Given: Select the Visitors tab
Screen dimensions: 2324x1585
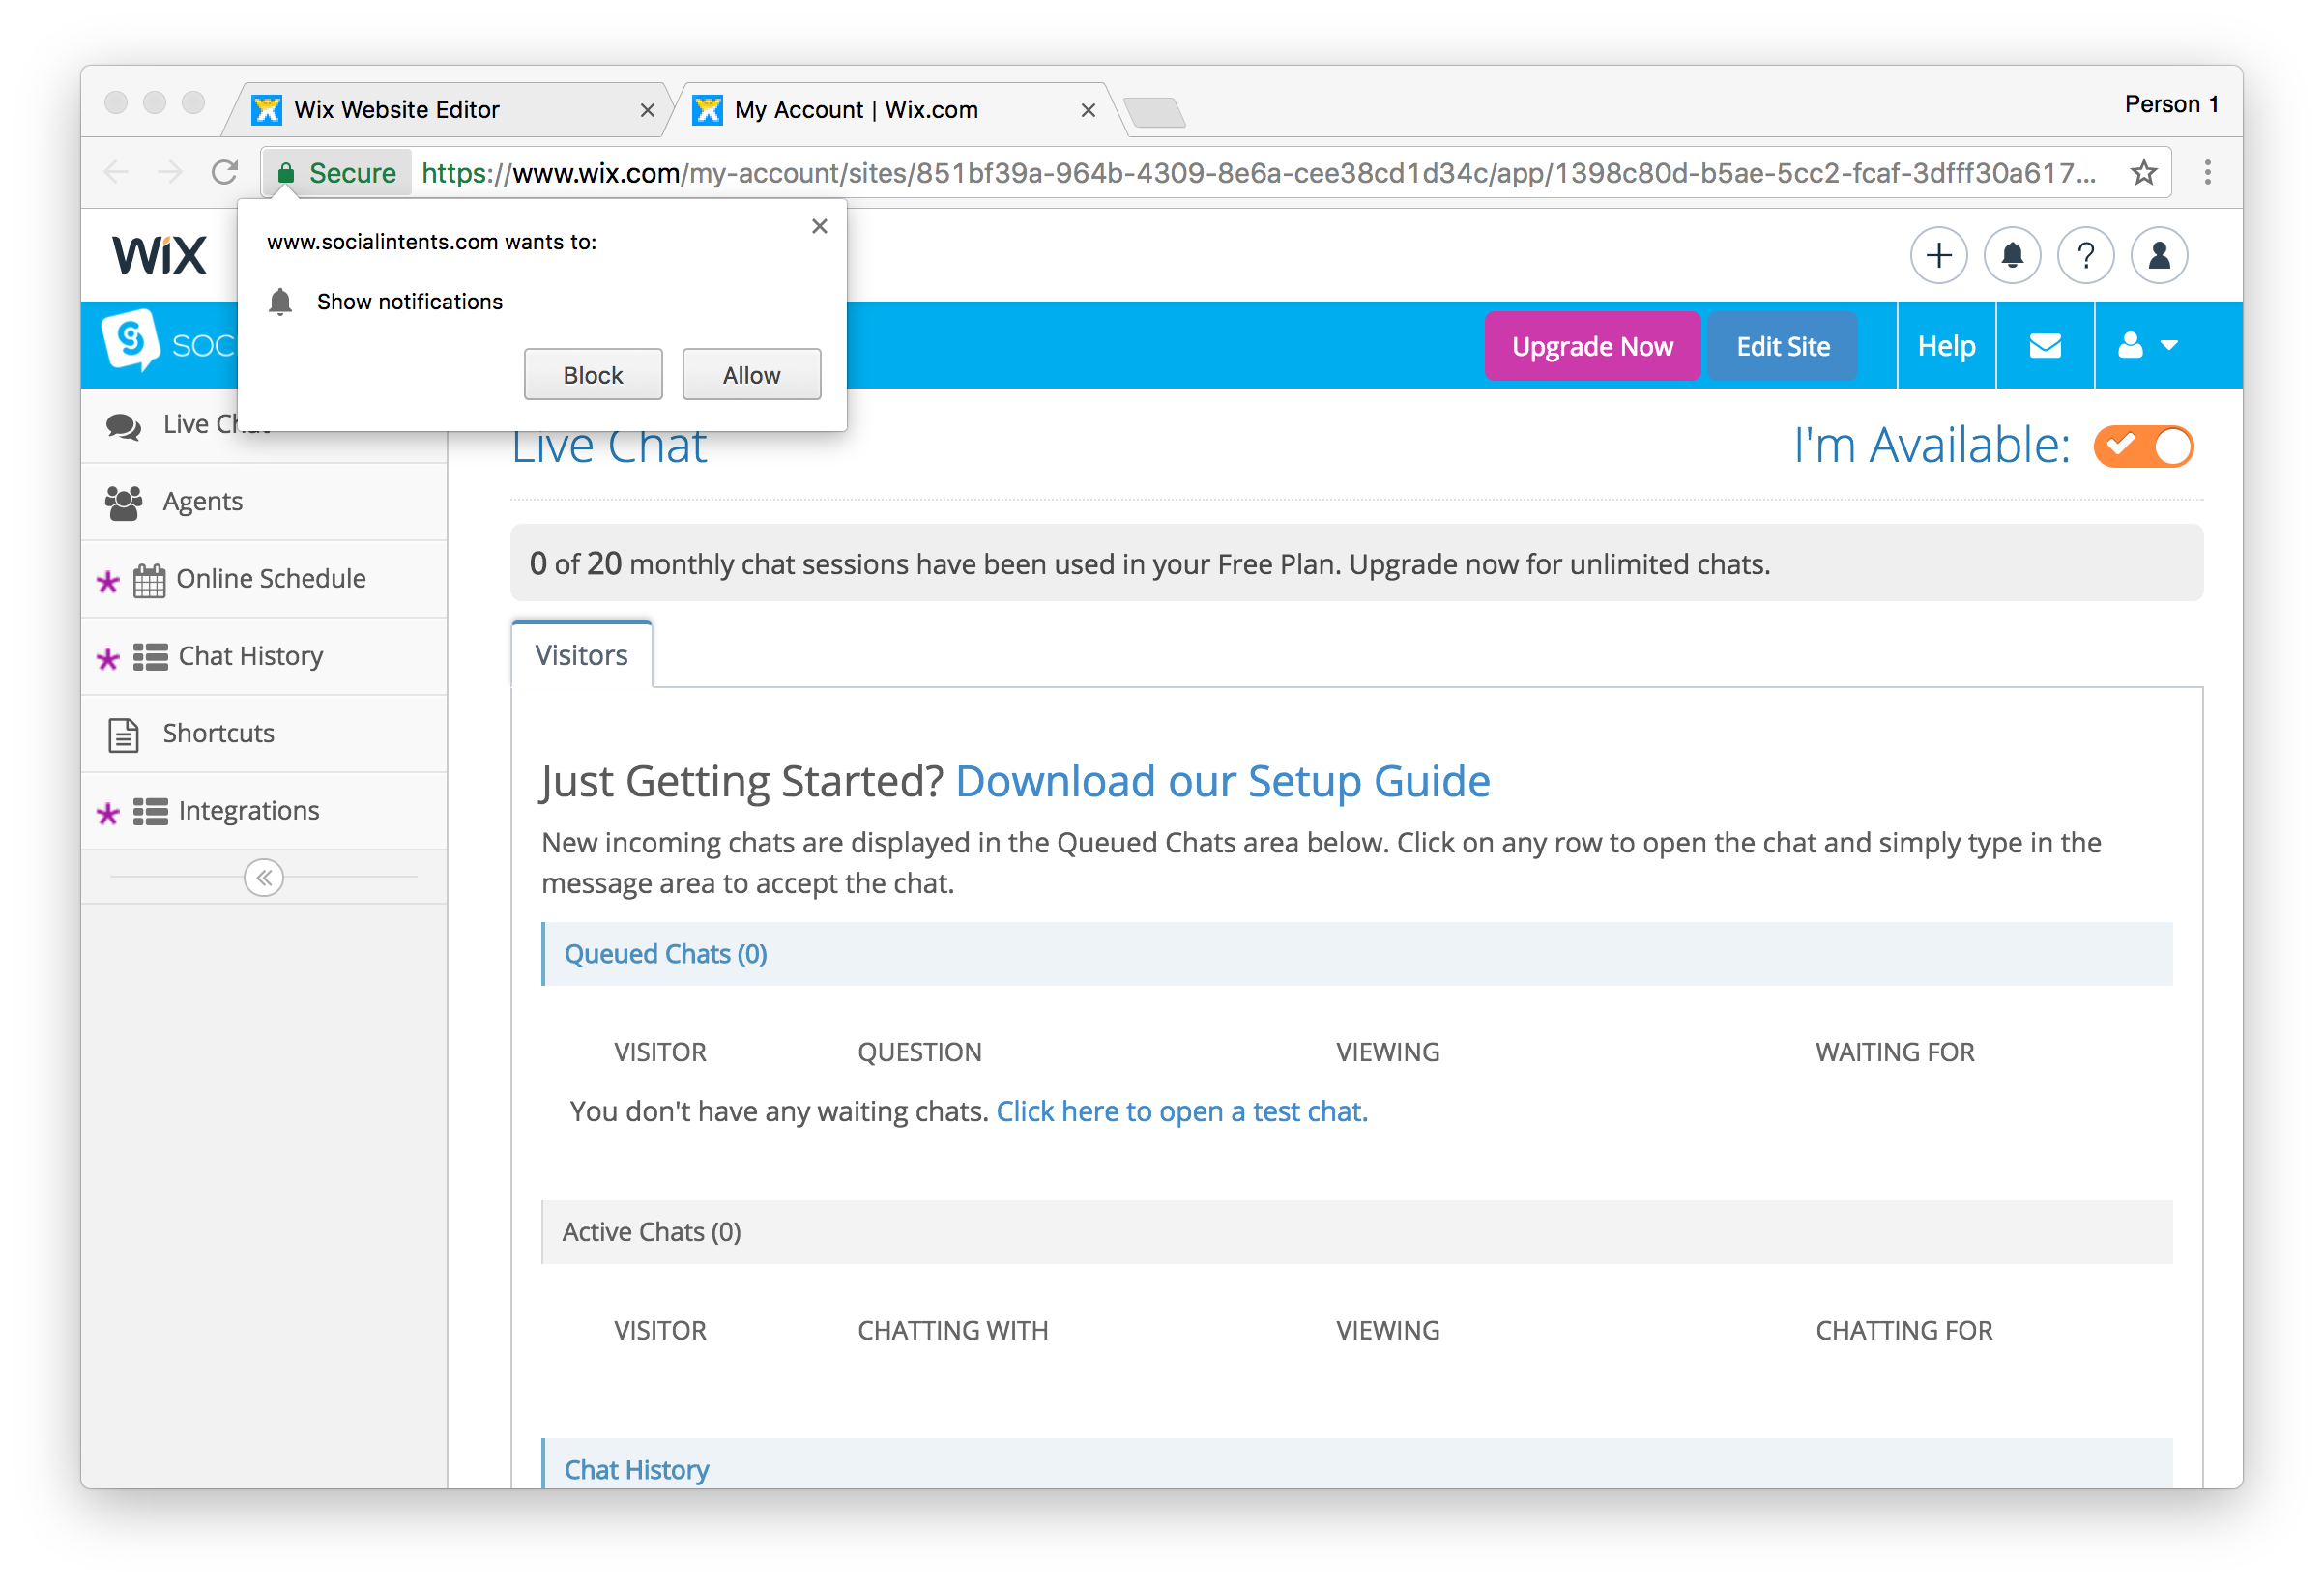Looking at the screenshot, I should [x=581, y=655].
